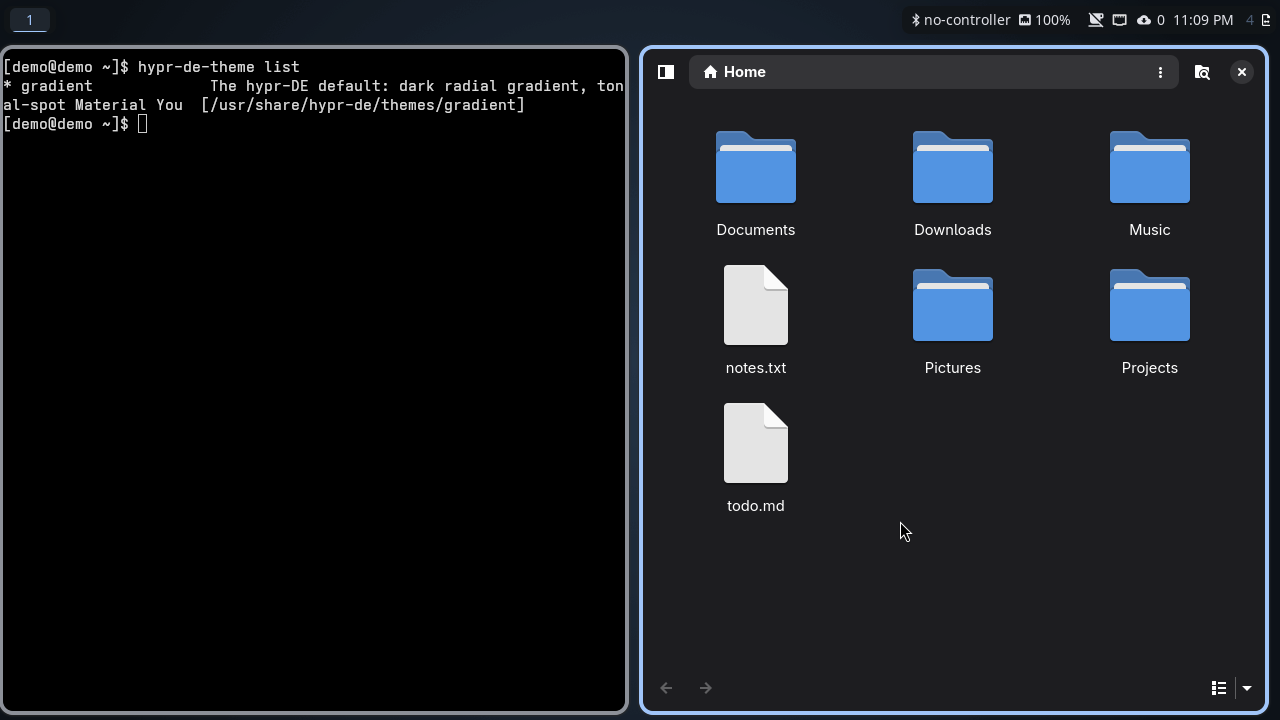Click the 11:09 PM clock
The height and width of the screenshot is (720, 1280).
[1203, 20]
